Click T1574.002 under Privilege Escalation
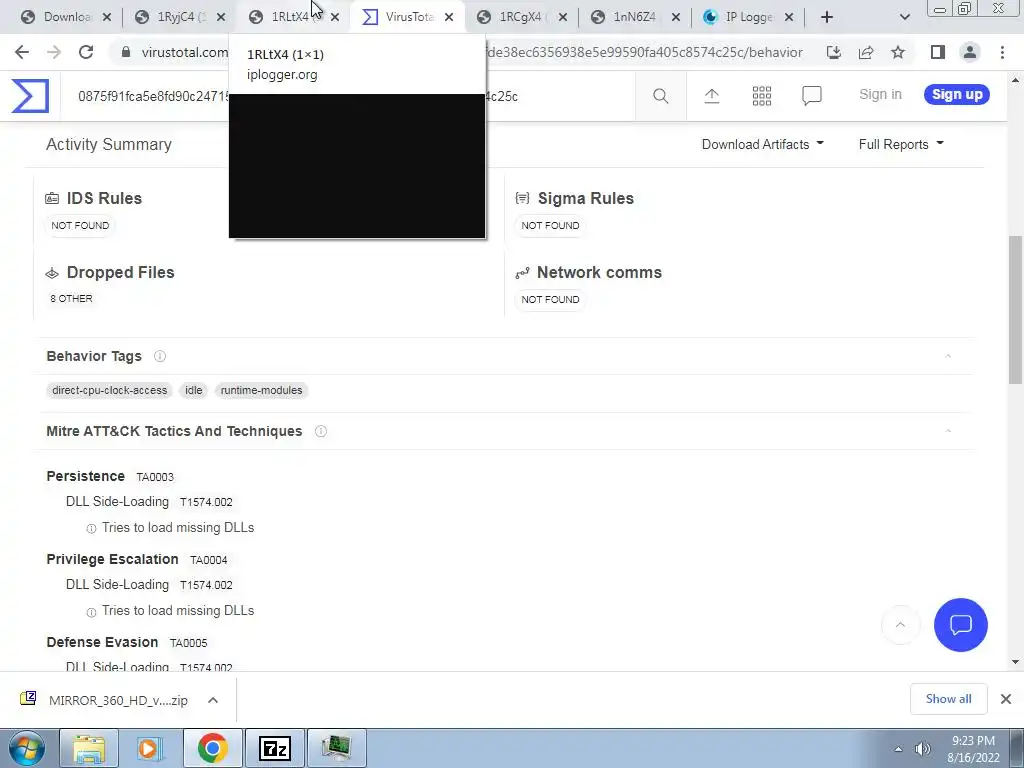Screen dimensions: 1024x768 (206, 585)
